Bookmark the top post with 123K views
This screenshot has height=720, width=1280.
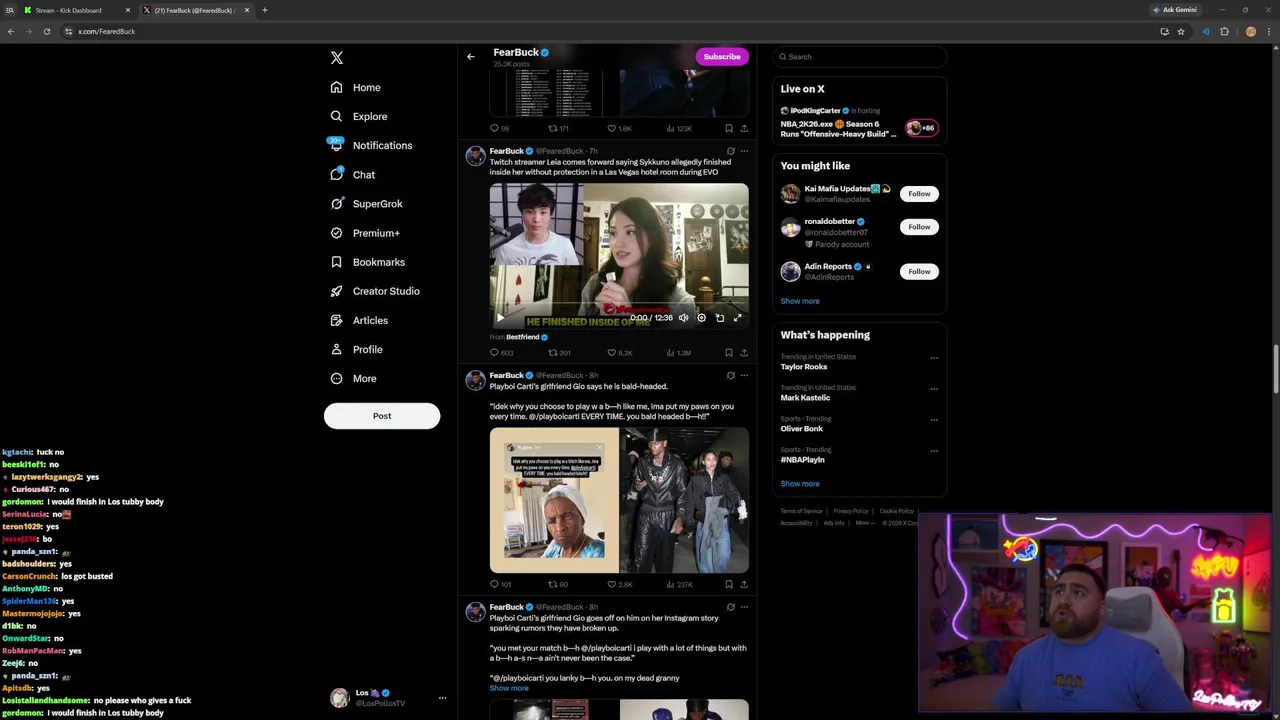(728, 128)
